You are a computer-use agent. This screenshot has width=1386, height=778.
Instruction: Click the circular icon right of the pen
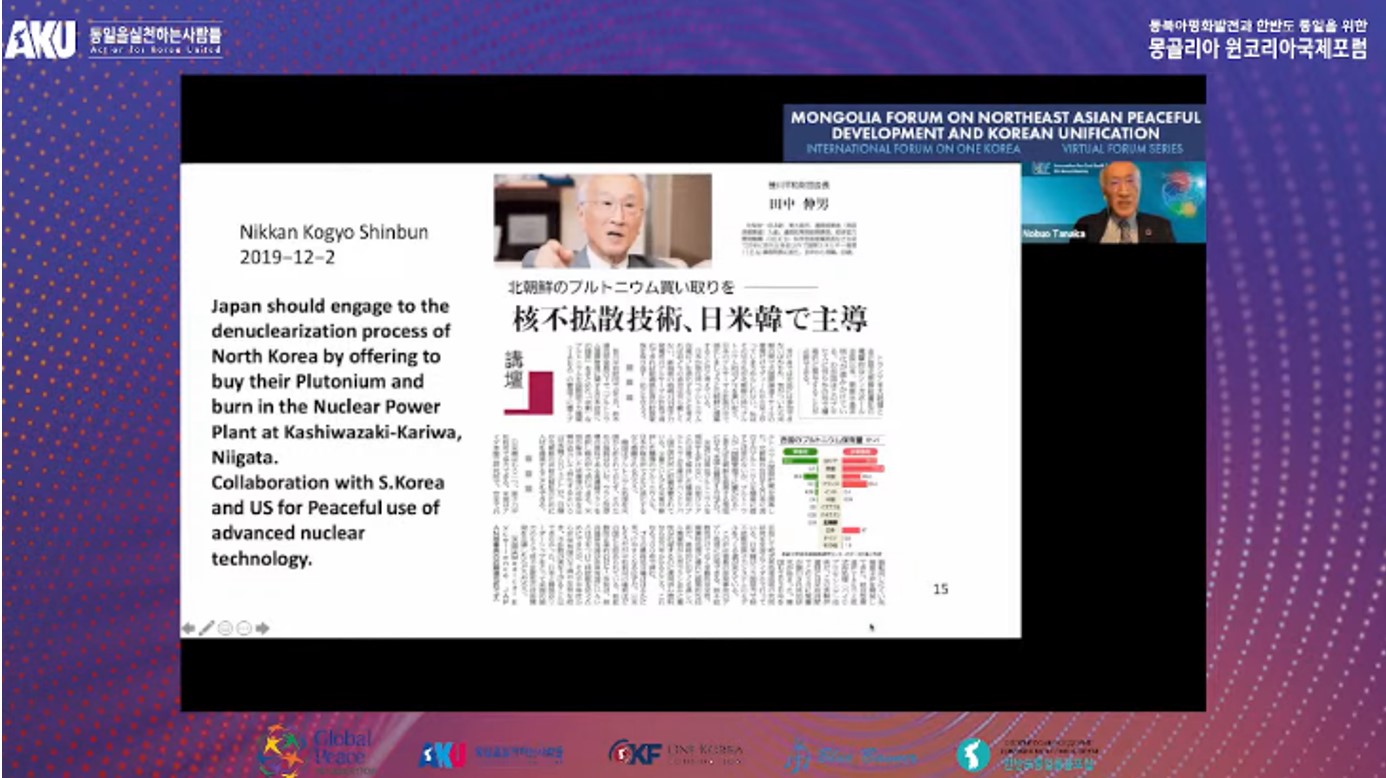225,628
